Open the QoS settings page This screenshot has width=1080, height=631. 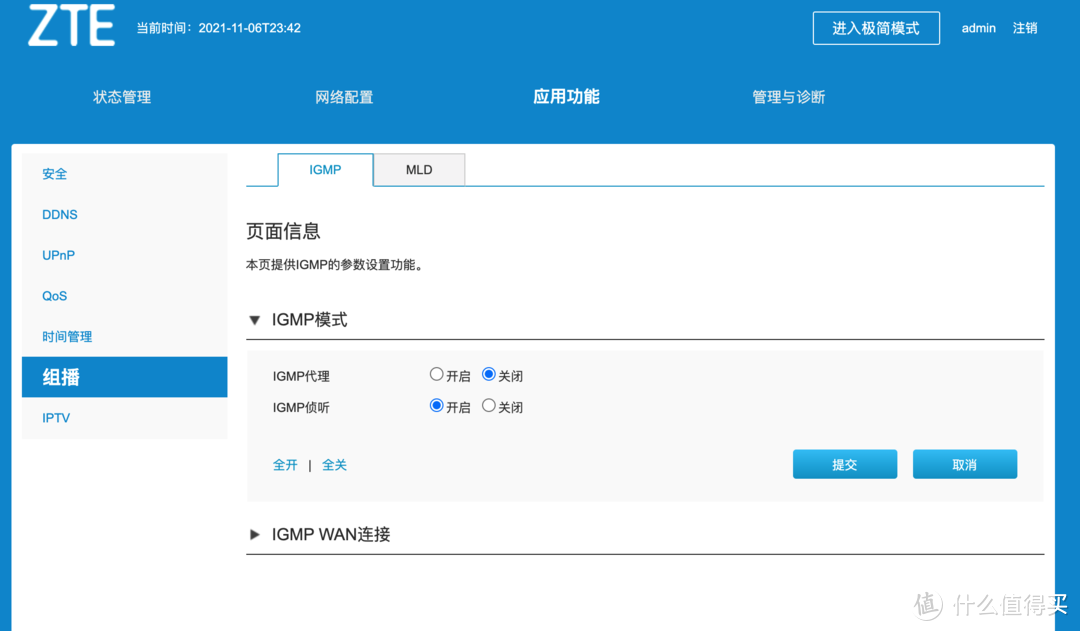54,296
